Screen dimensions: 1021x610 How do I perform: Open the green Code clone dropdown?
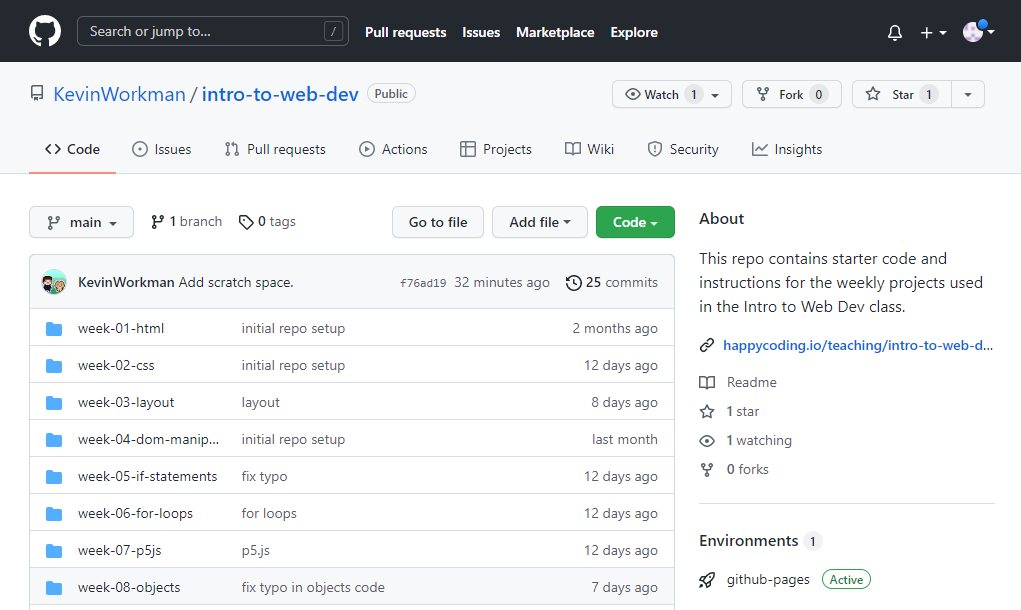click(x=635, y=222)
